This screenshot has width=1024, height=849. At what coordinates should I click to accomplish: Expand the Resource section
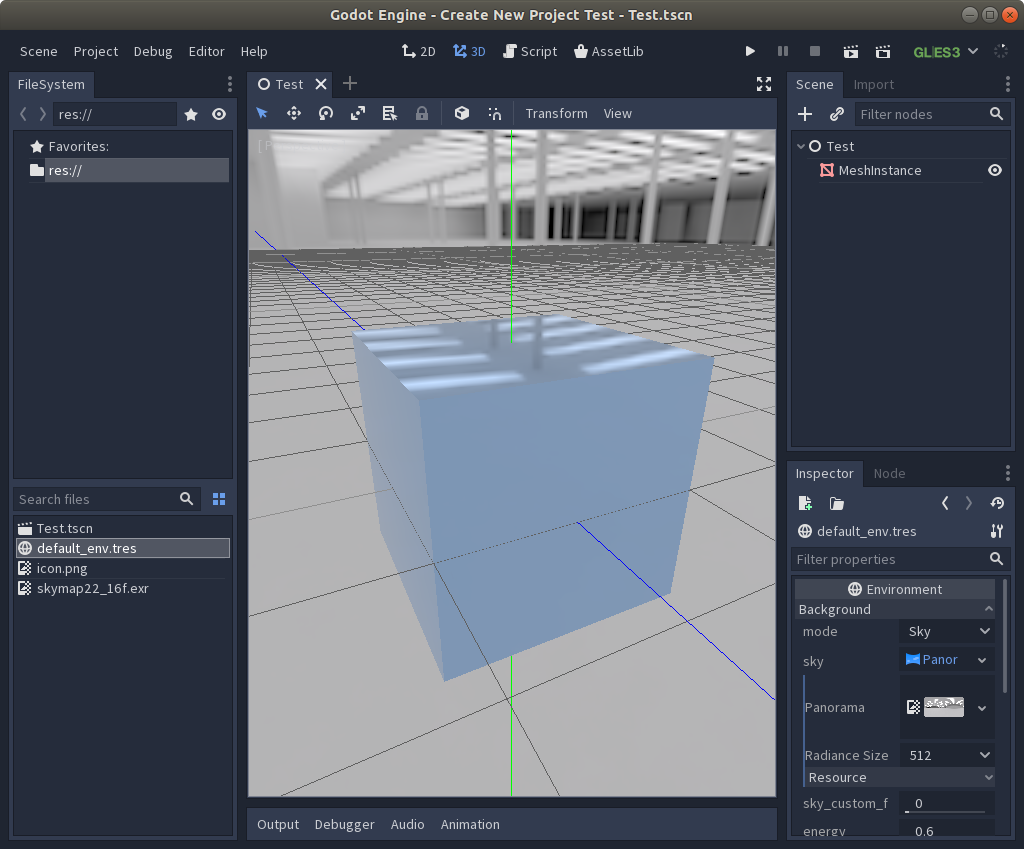900,778
